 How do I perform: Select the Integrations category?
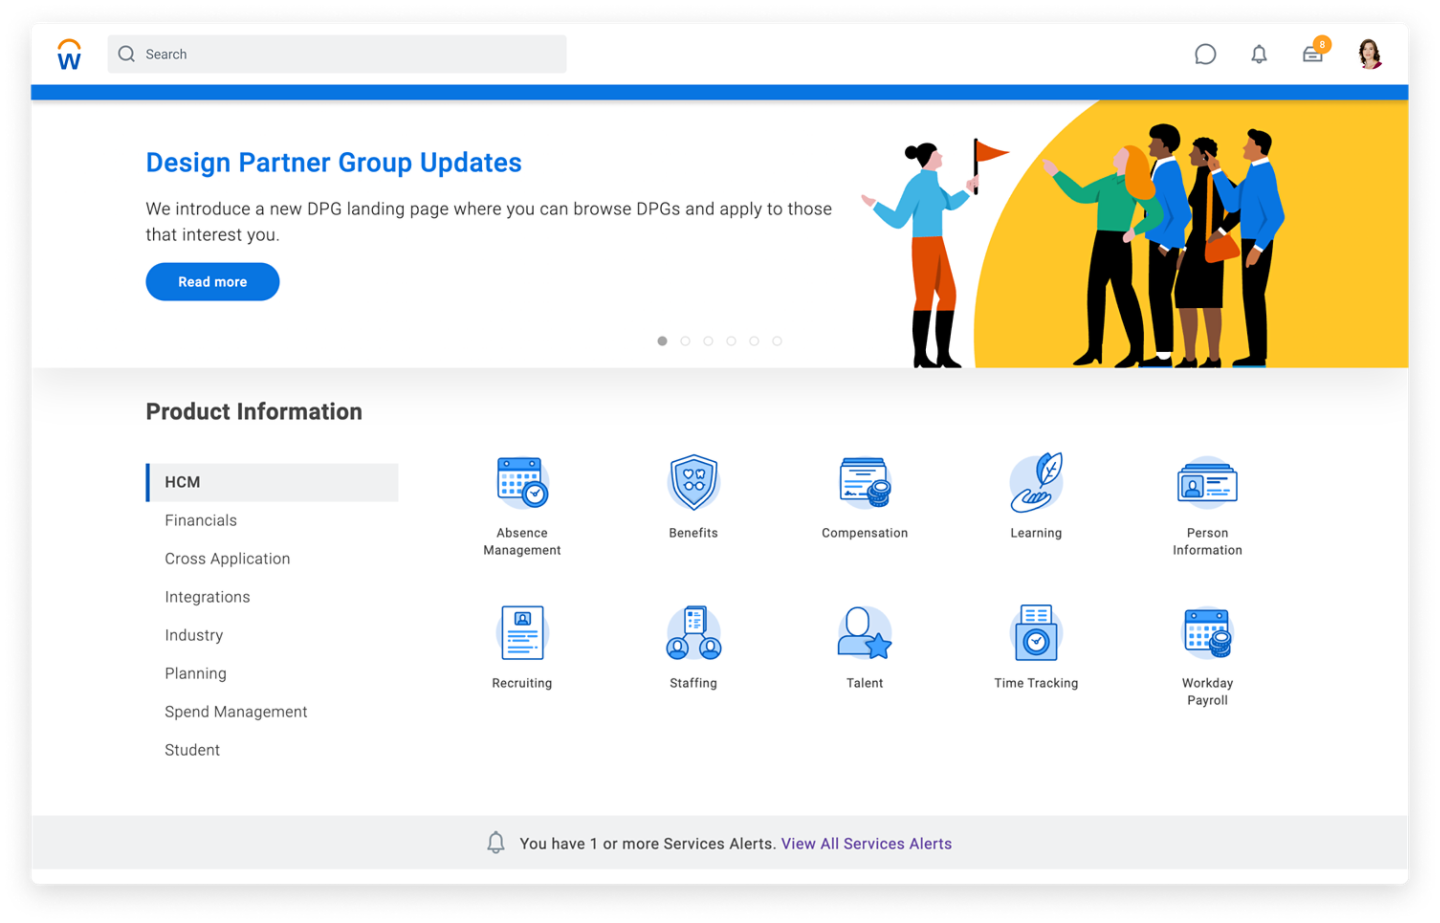[207, 597]
